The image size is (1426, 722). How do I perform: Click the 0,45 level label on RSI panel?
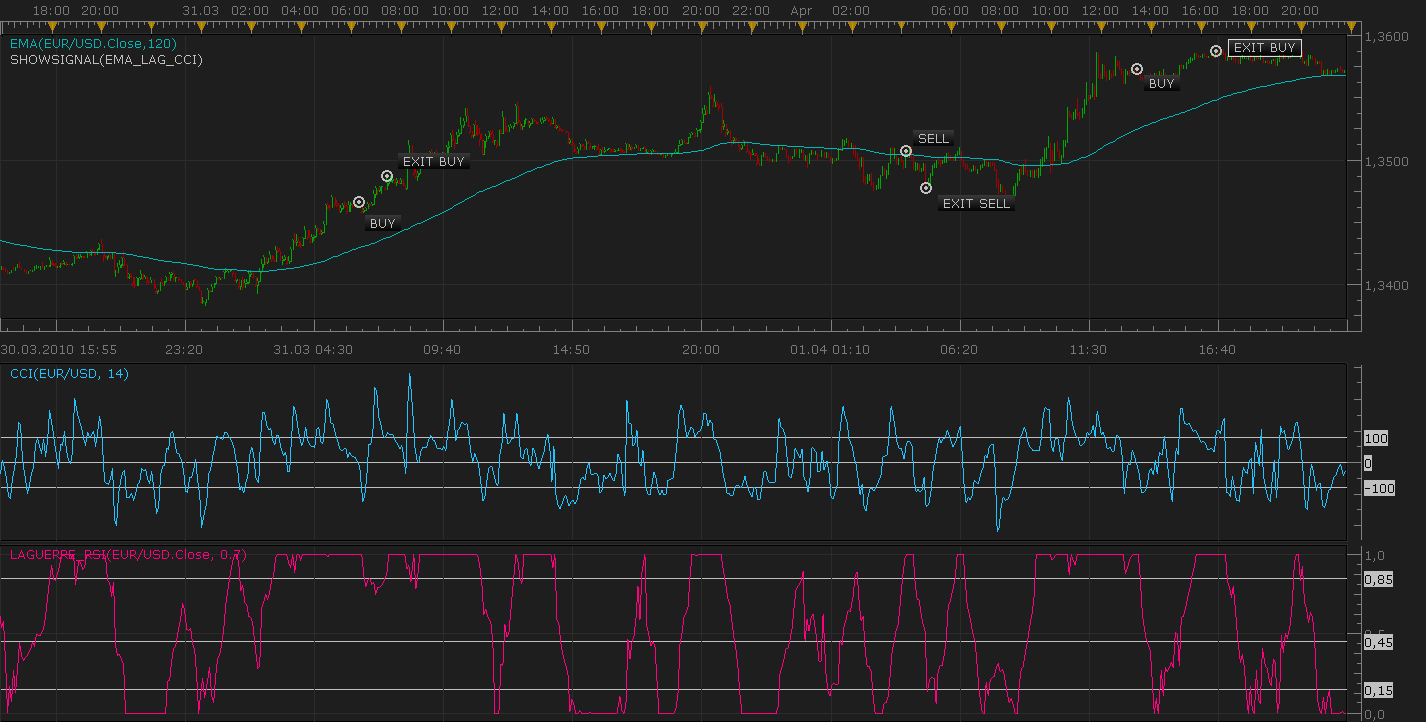[1376, 643]
